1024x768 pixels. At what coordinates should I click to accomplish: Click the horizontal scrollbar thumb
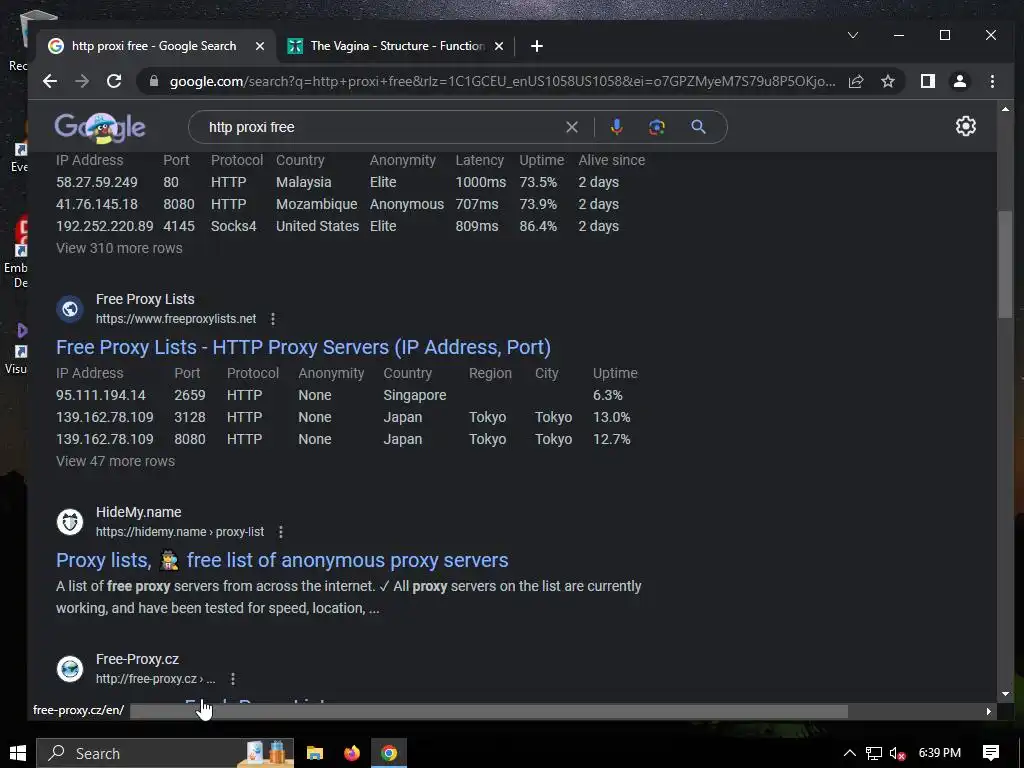coord(488,711)
